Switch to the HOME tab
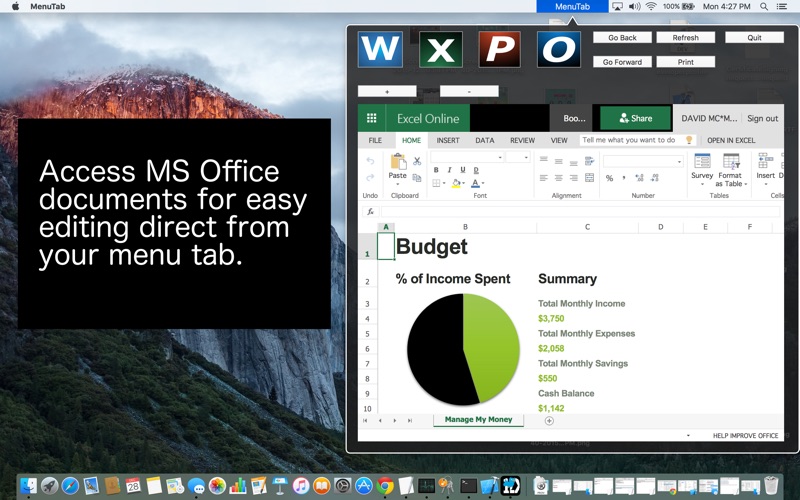 click(411, 140)
